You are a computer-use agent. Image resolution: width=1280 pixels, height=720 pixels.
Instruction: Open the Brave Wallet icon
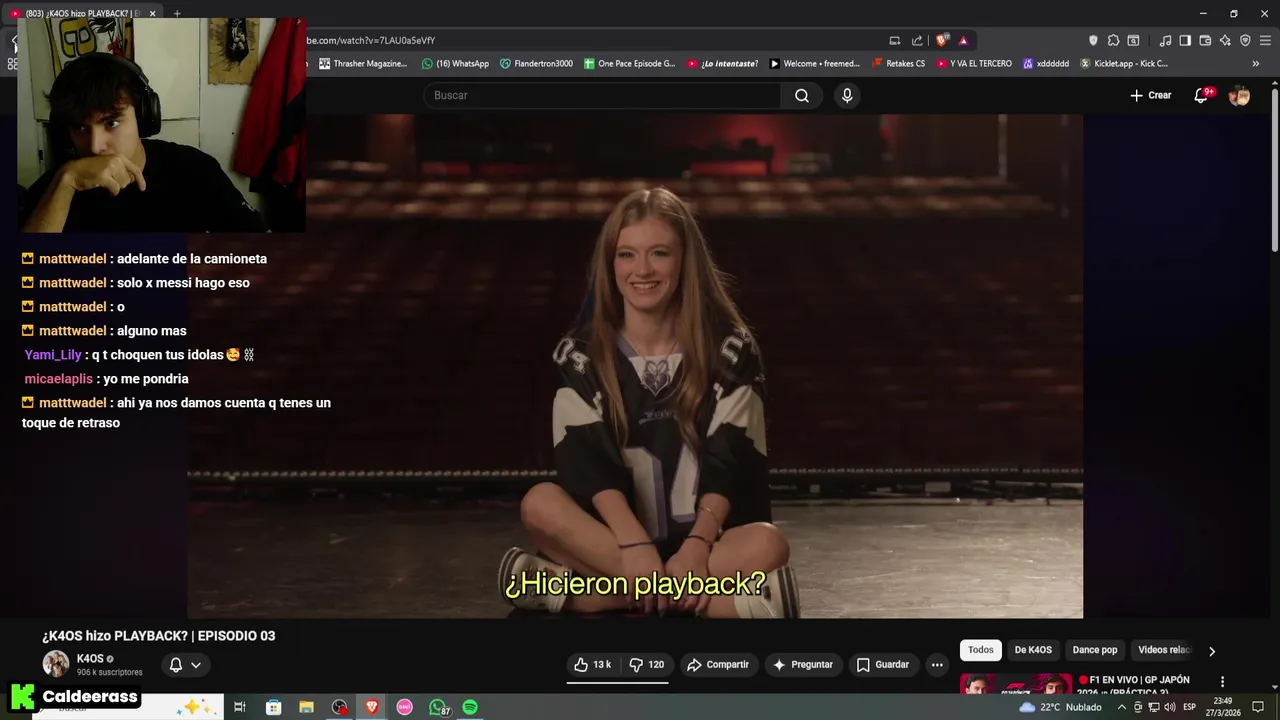(1205, 40)
